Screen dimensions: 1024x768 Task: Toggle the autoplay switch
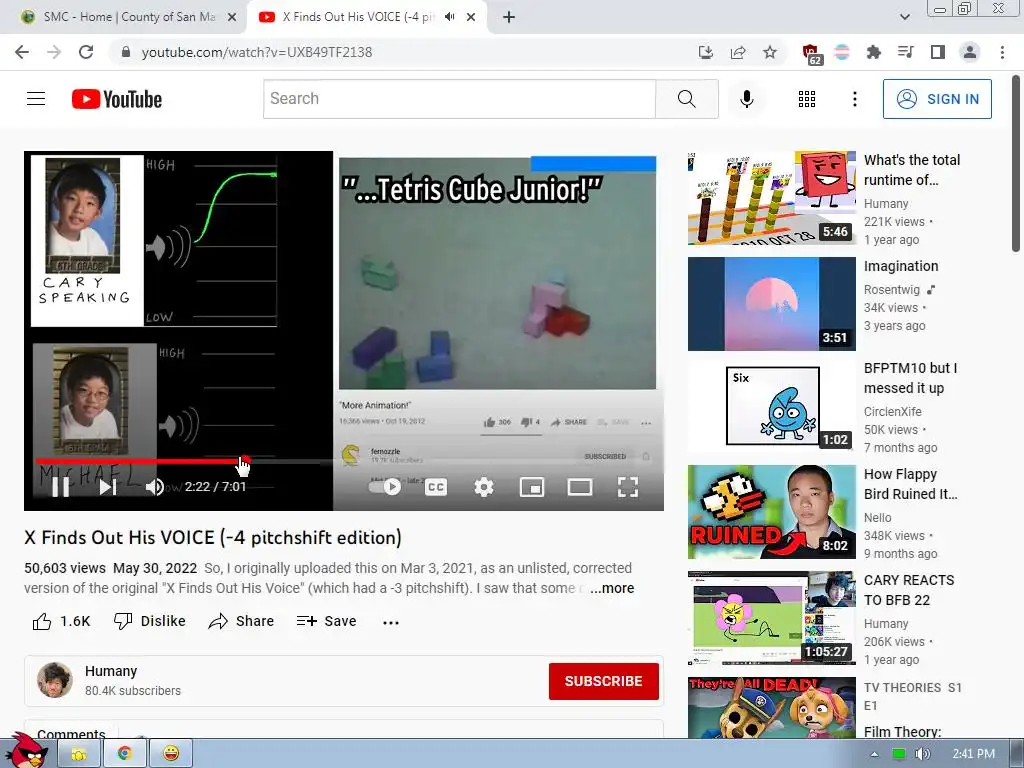coord(385,487)
